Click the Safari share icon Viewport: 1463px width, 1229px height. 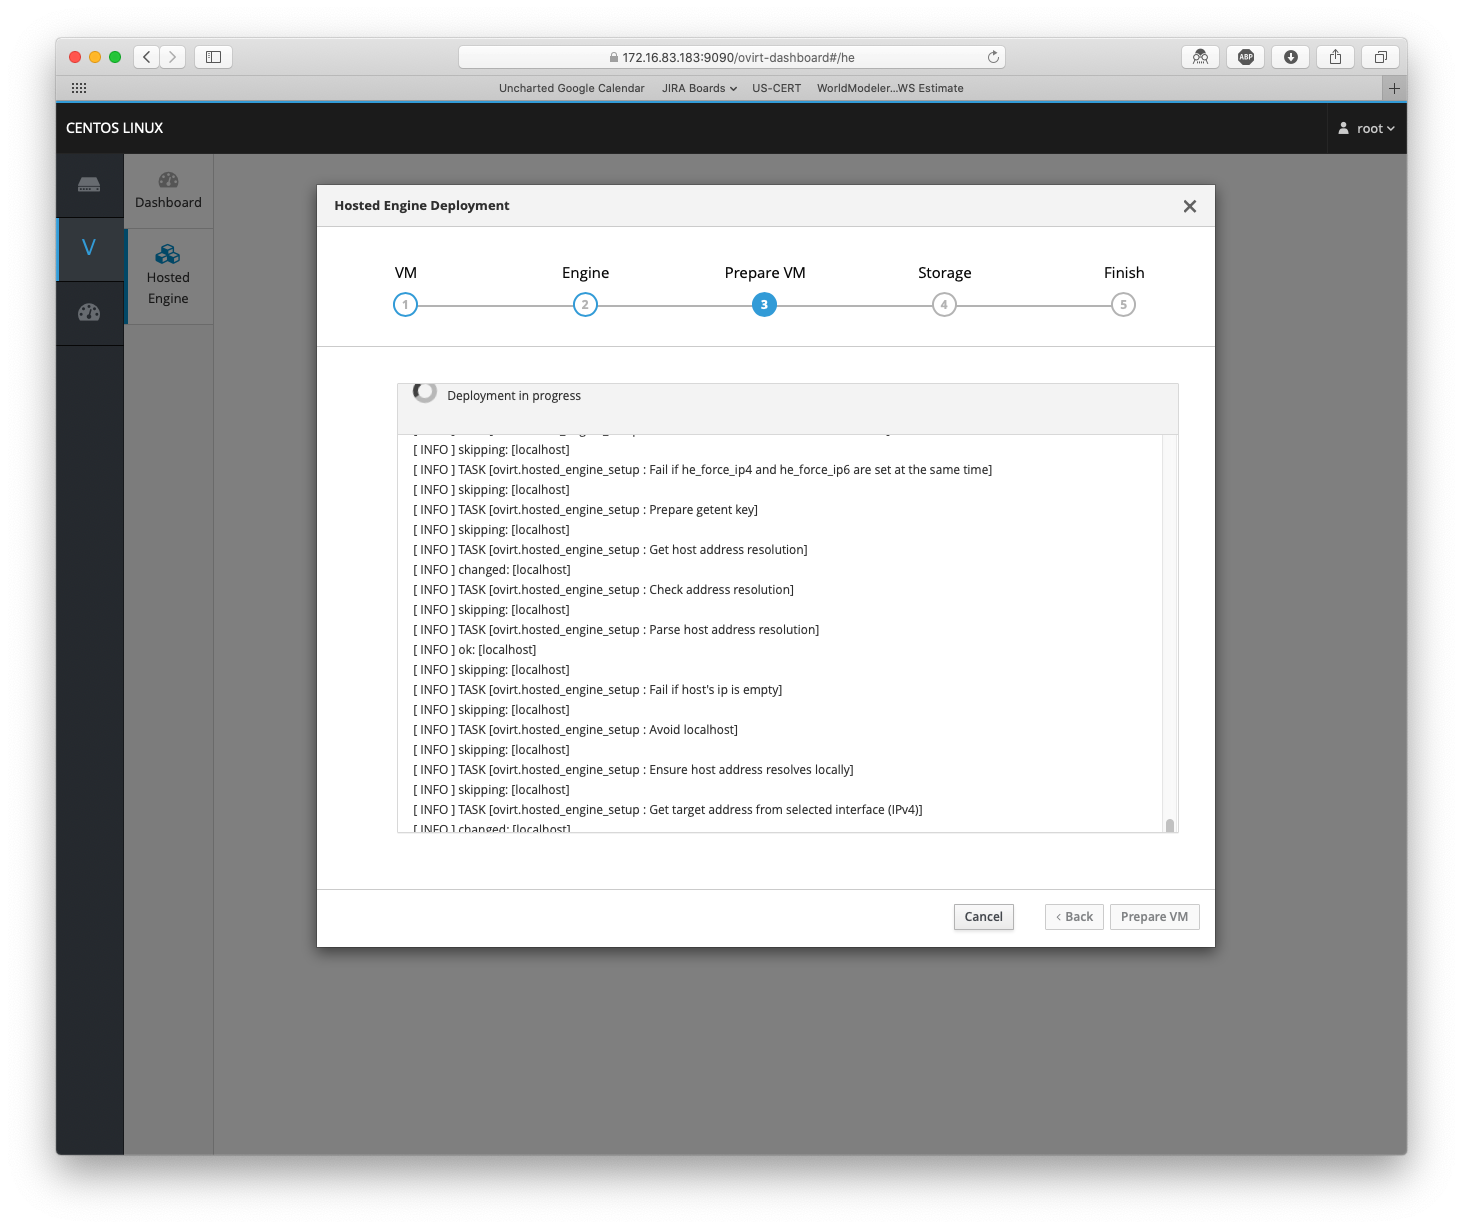(x=1335, y=57)
